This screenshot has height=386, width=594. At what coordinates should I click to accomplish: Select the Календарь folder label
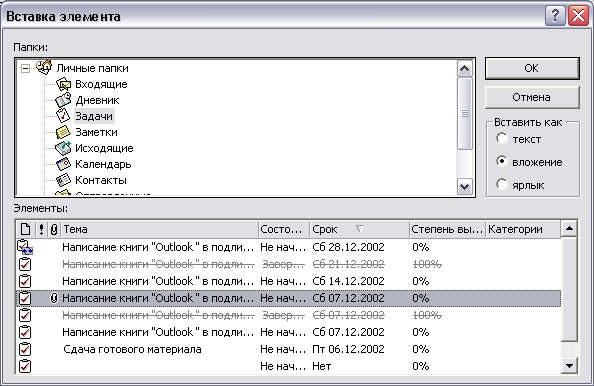(x=103, y=164)
